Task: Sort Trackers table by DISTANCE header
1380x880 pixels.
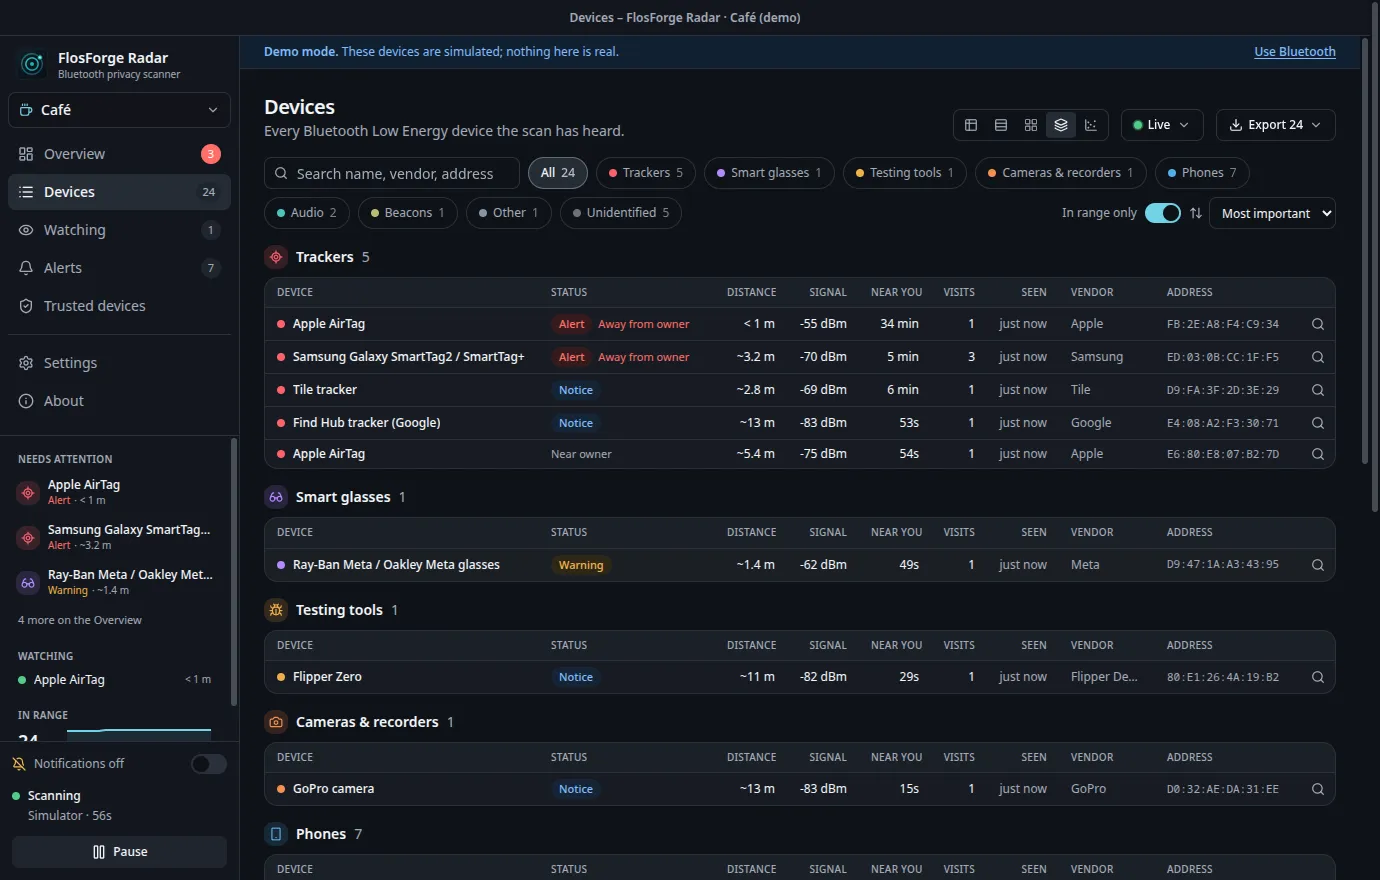Action: [751, 293]
